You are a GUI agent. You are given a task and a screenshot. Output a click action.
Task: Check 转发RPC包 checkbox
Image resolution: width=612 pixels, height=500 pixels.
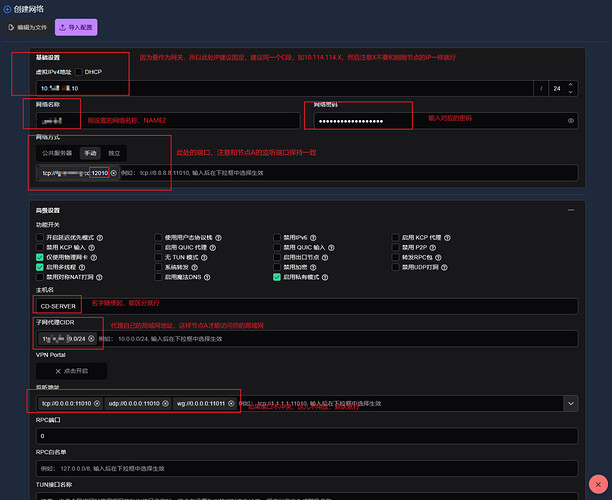[x=395, y=257]
